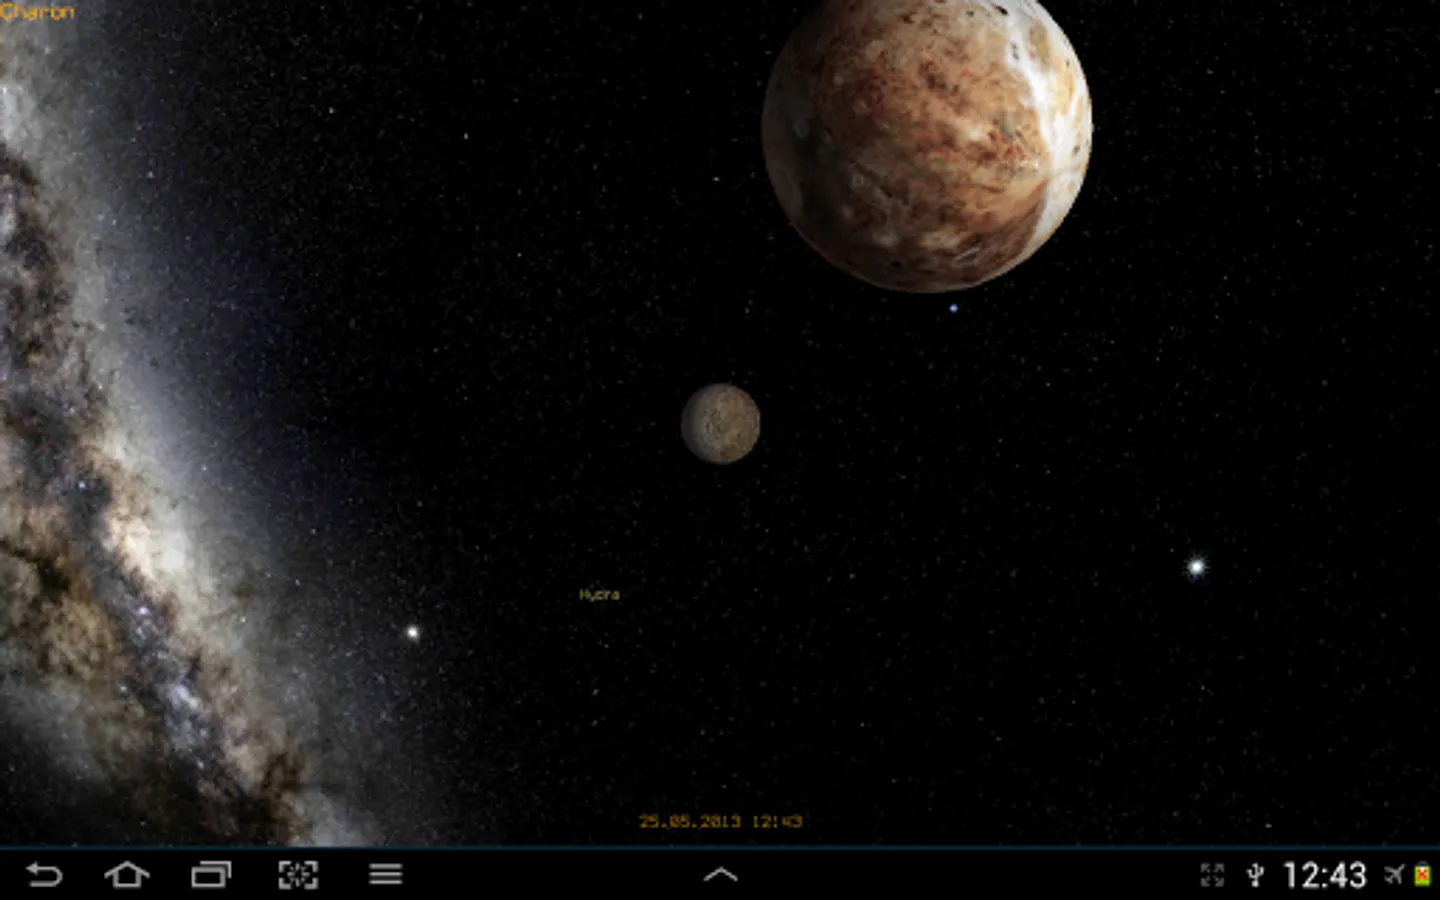1440x900 pixels.
Task: Tap the screenshot capture icon
Action: [x=298, y=875]
